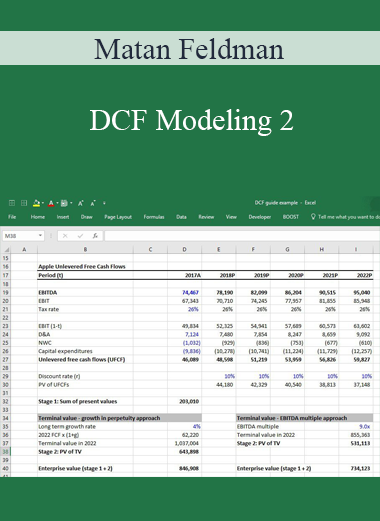380x521 pixels.
Task: Open the Developer ribbon tab
Action: coord(260,217)
